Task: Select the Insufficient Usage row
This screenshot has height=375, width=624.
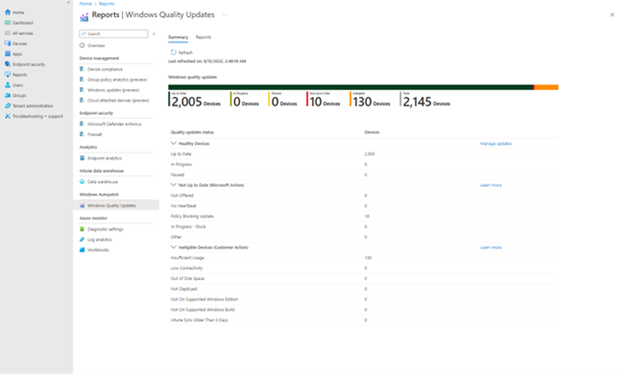Action: coord(363,258)
